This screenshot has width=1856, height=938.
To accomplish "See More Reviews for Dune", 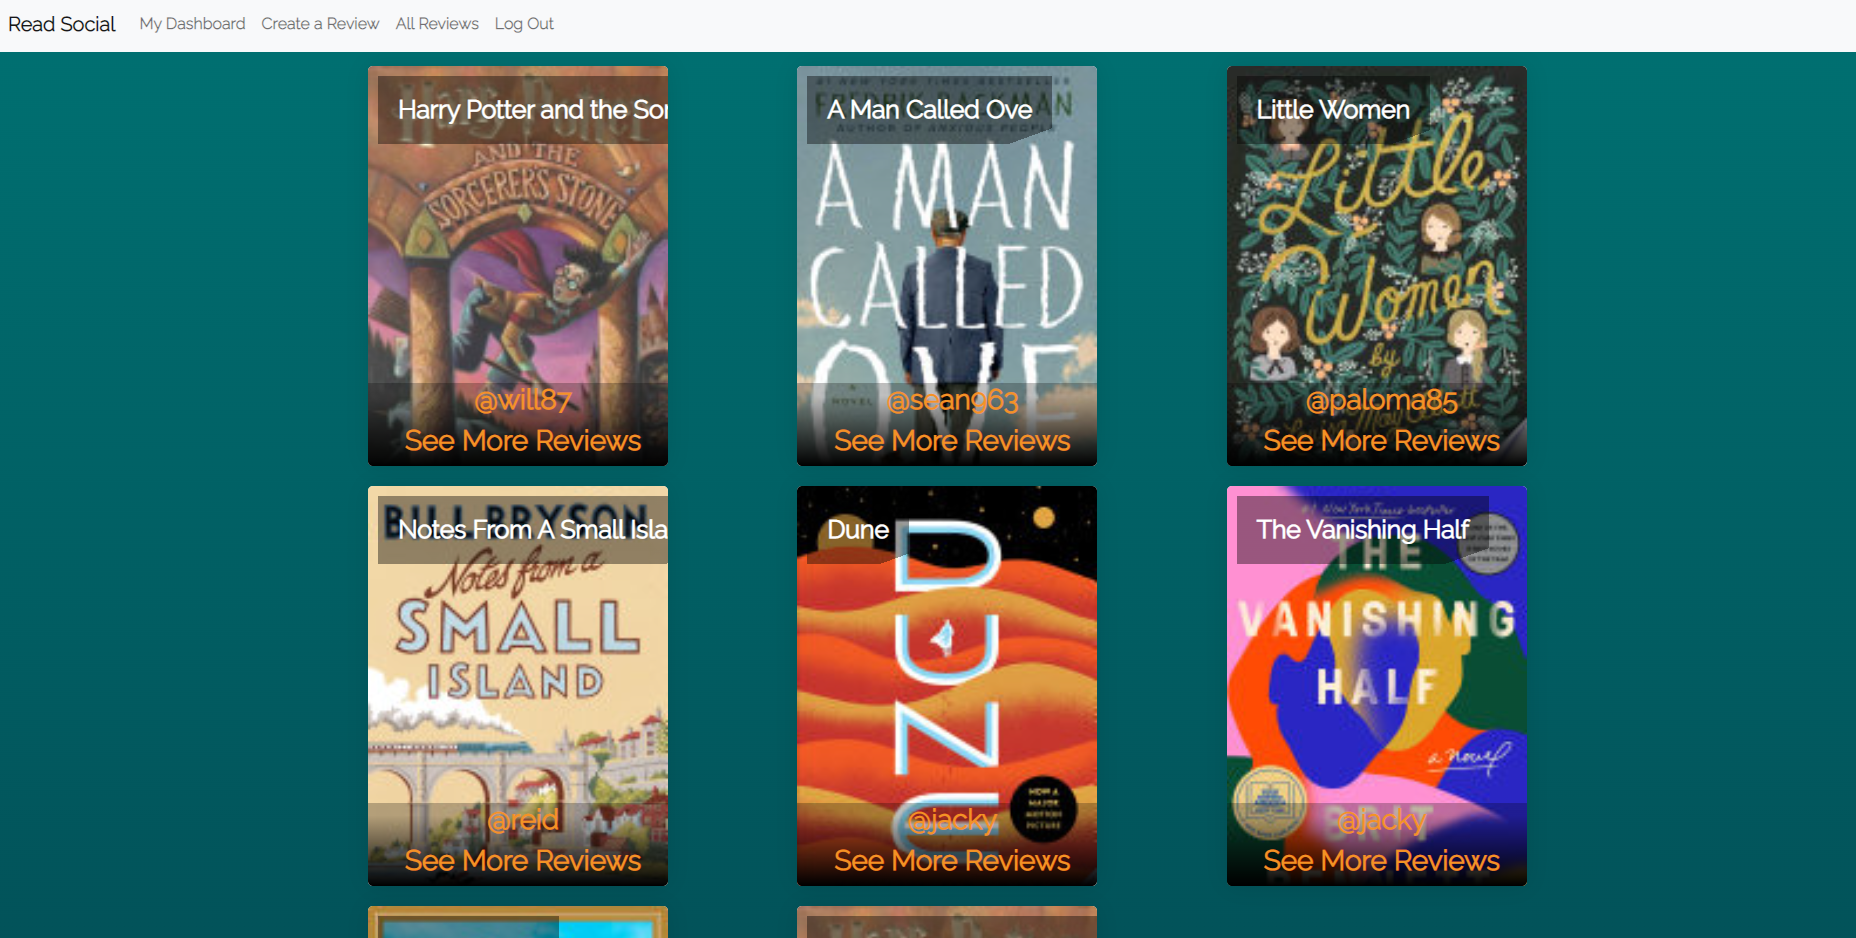I will [x=952, y=861].
